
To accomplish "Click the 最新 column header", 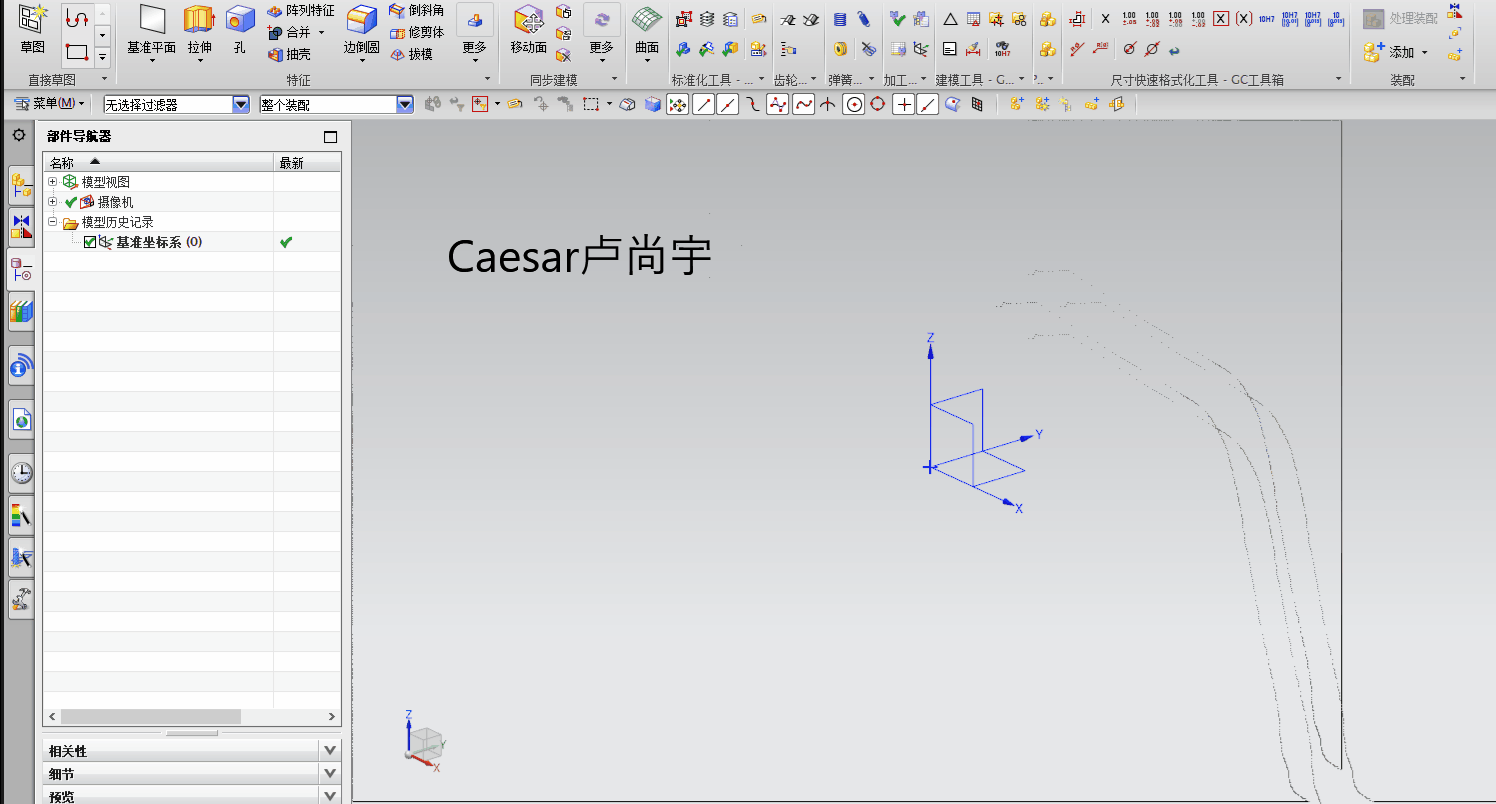I will tap(307, 162).
